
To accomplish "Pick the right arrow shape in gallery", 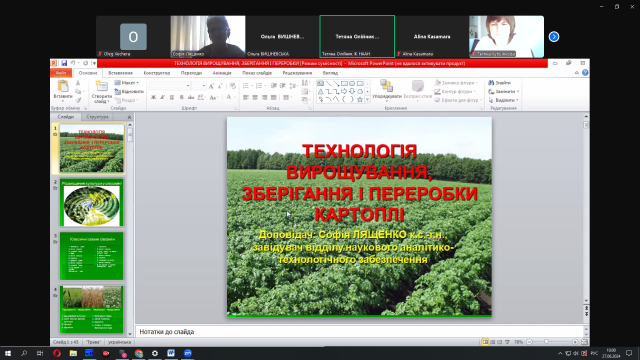I will [344, 91].
